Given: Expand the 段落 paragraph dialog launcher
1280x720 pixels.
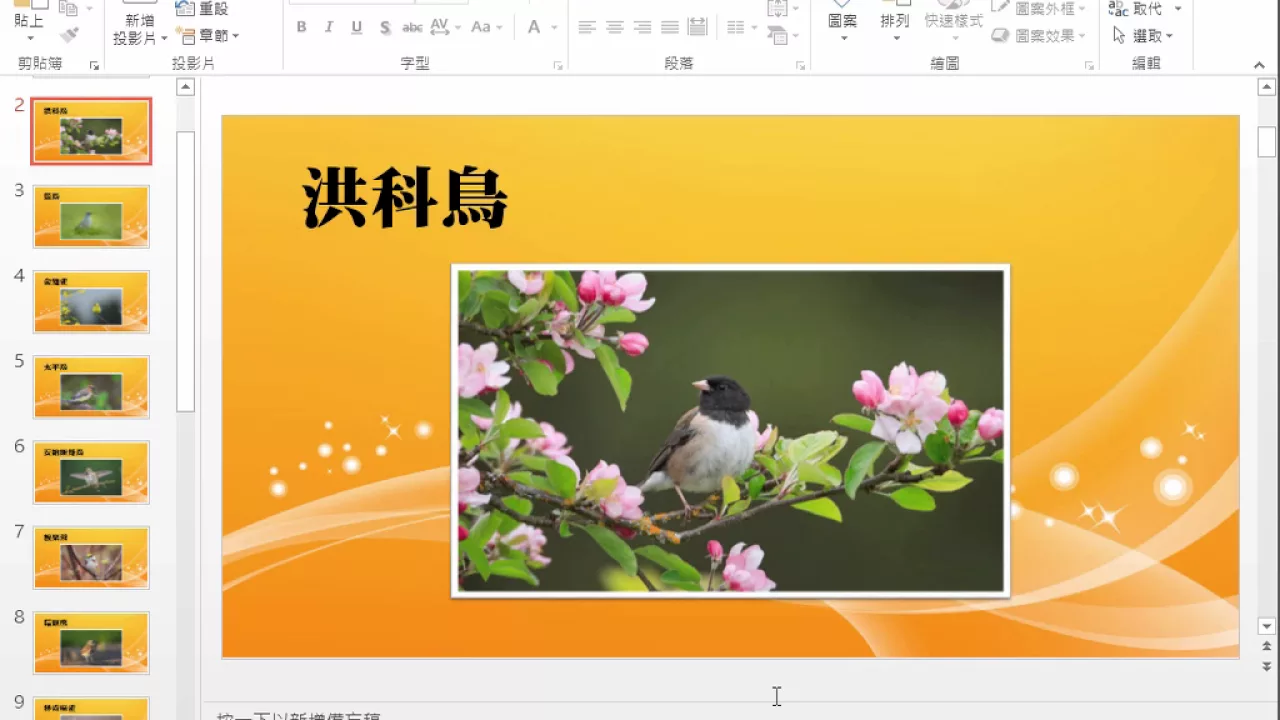Looking at the screenshot, I should 800,66.
